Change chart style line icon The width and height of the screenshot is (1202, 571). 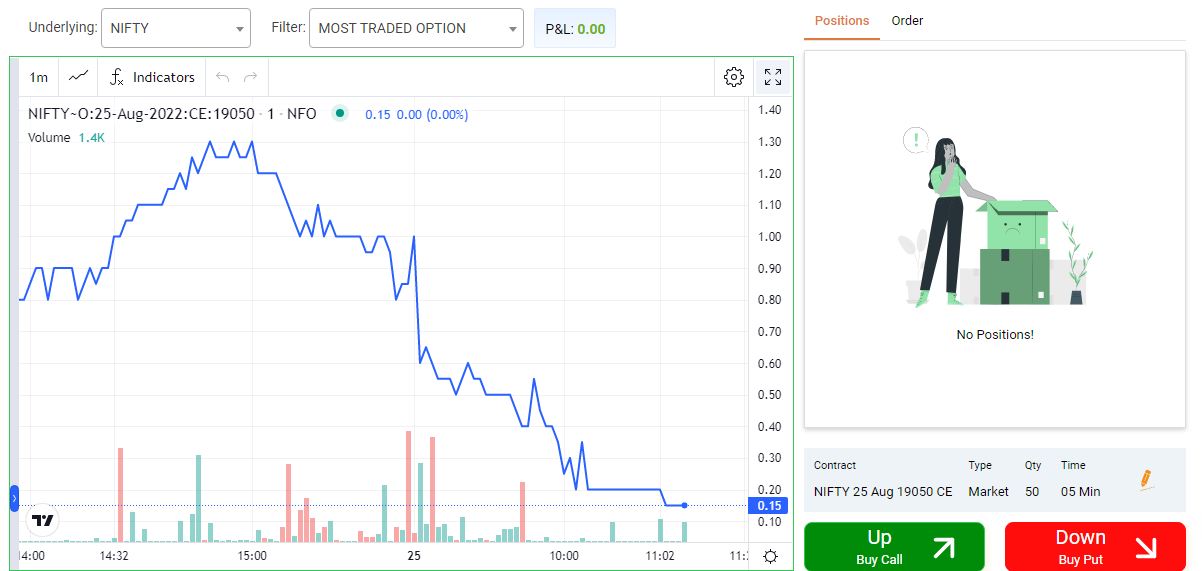tap(78, 77)
